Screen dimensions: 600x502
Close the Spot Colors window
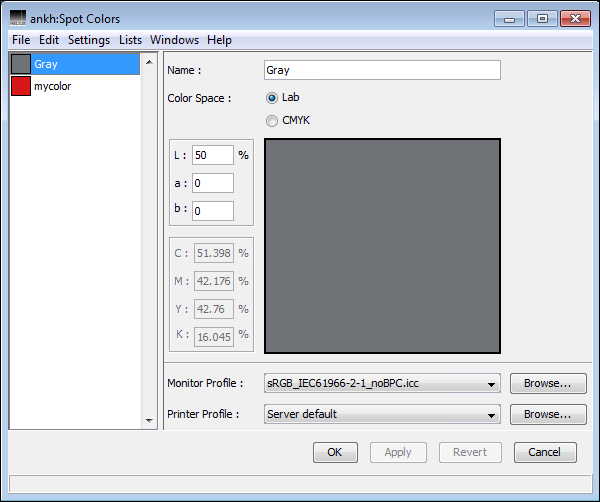coord(576,19)
